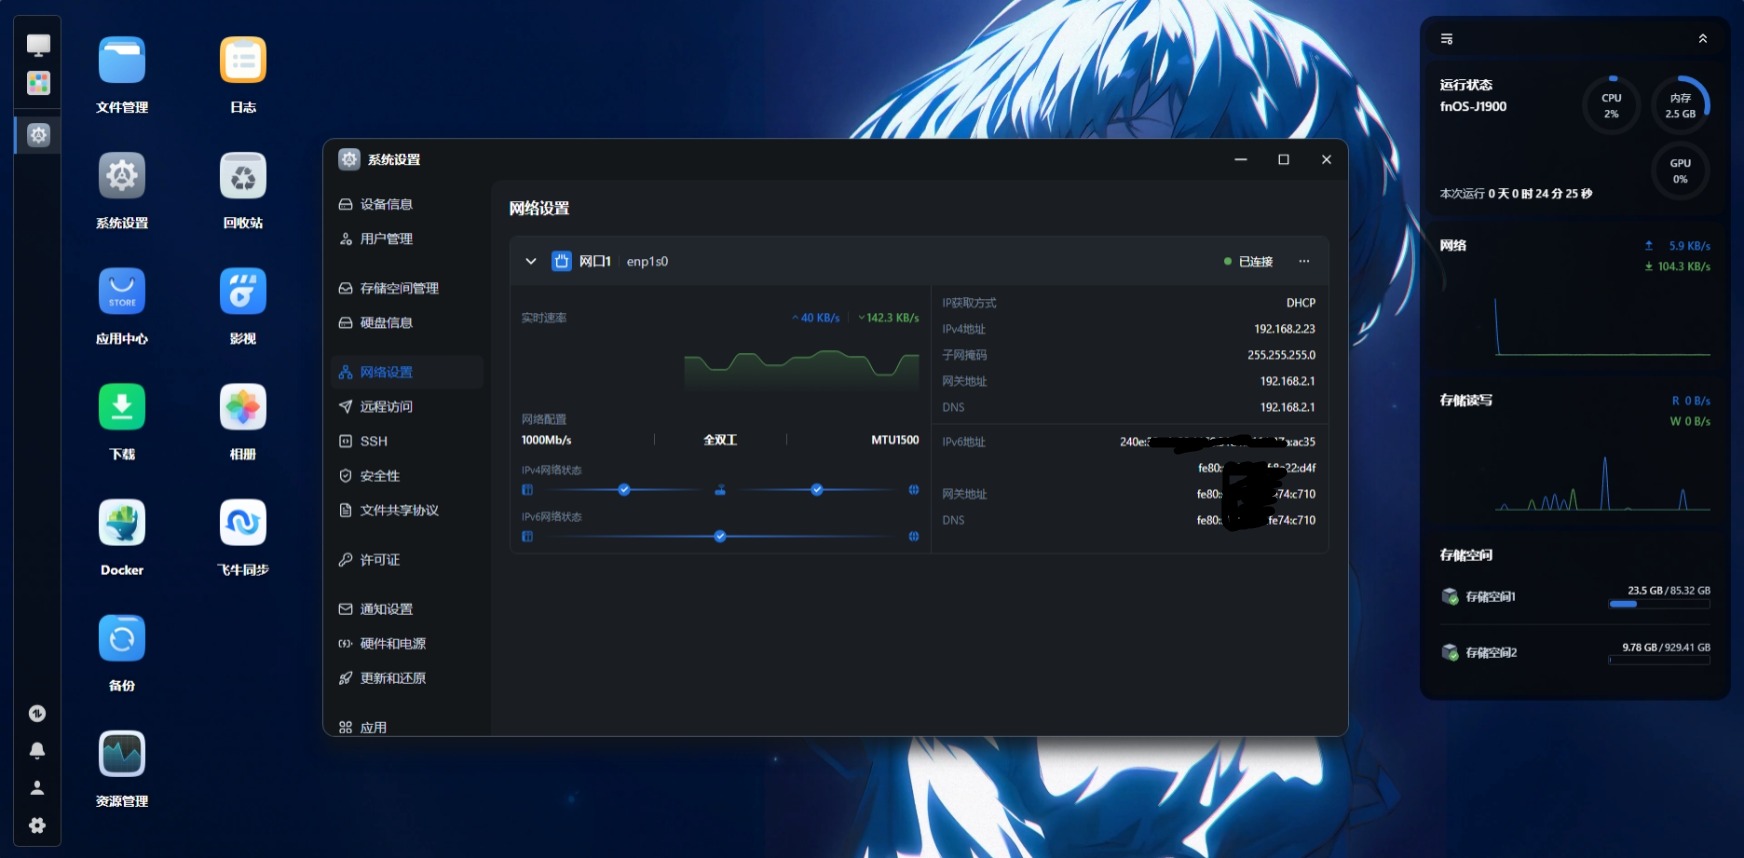Click the MTU1500 value
The width and height of the screenshot is (1744, 858).
(895, 440)
